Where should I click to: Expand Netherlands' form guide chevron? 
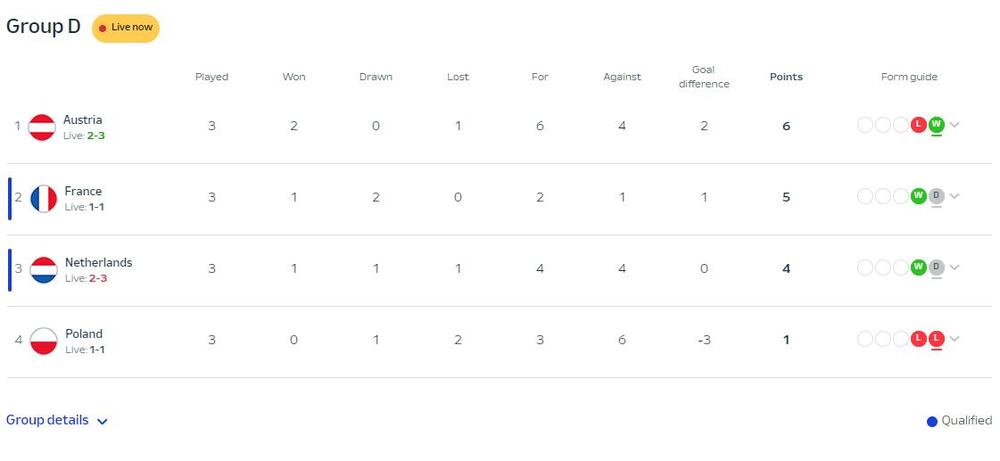click(954, 268)
